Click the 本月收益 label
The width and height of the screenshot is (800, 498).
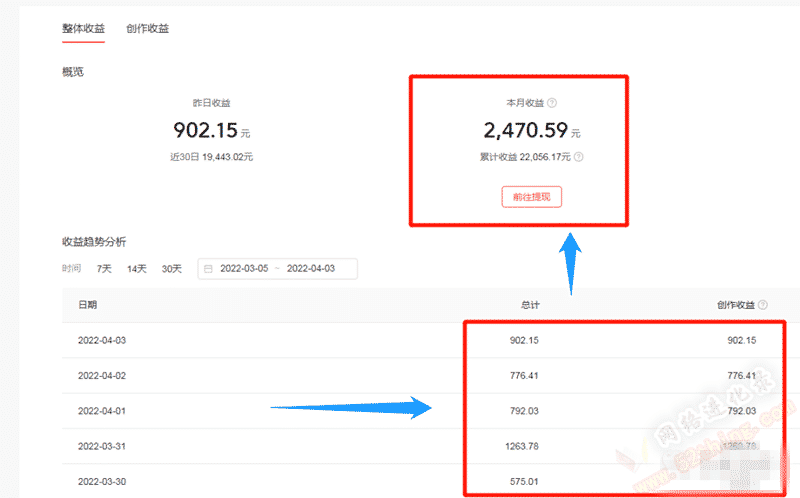coord(525,103)
